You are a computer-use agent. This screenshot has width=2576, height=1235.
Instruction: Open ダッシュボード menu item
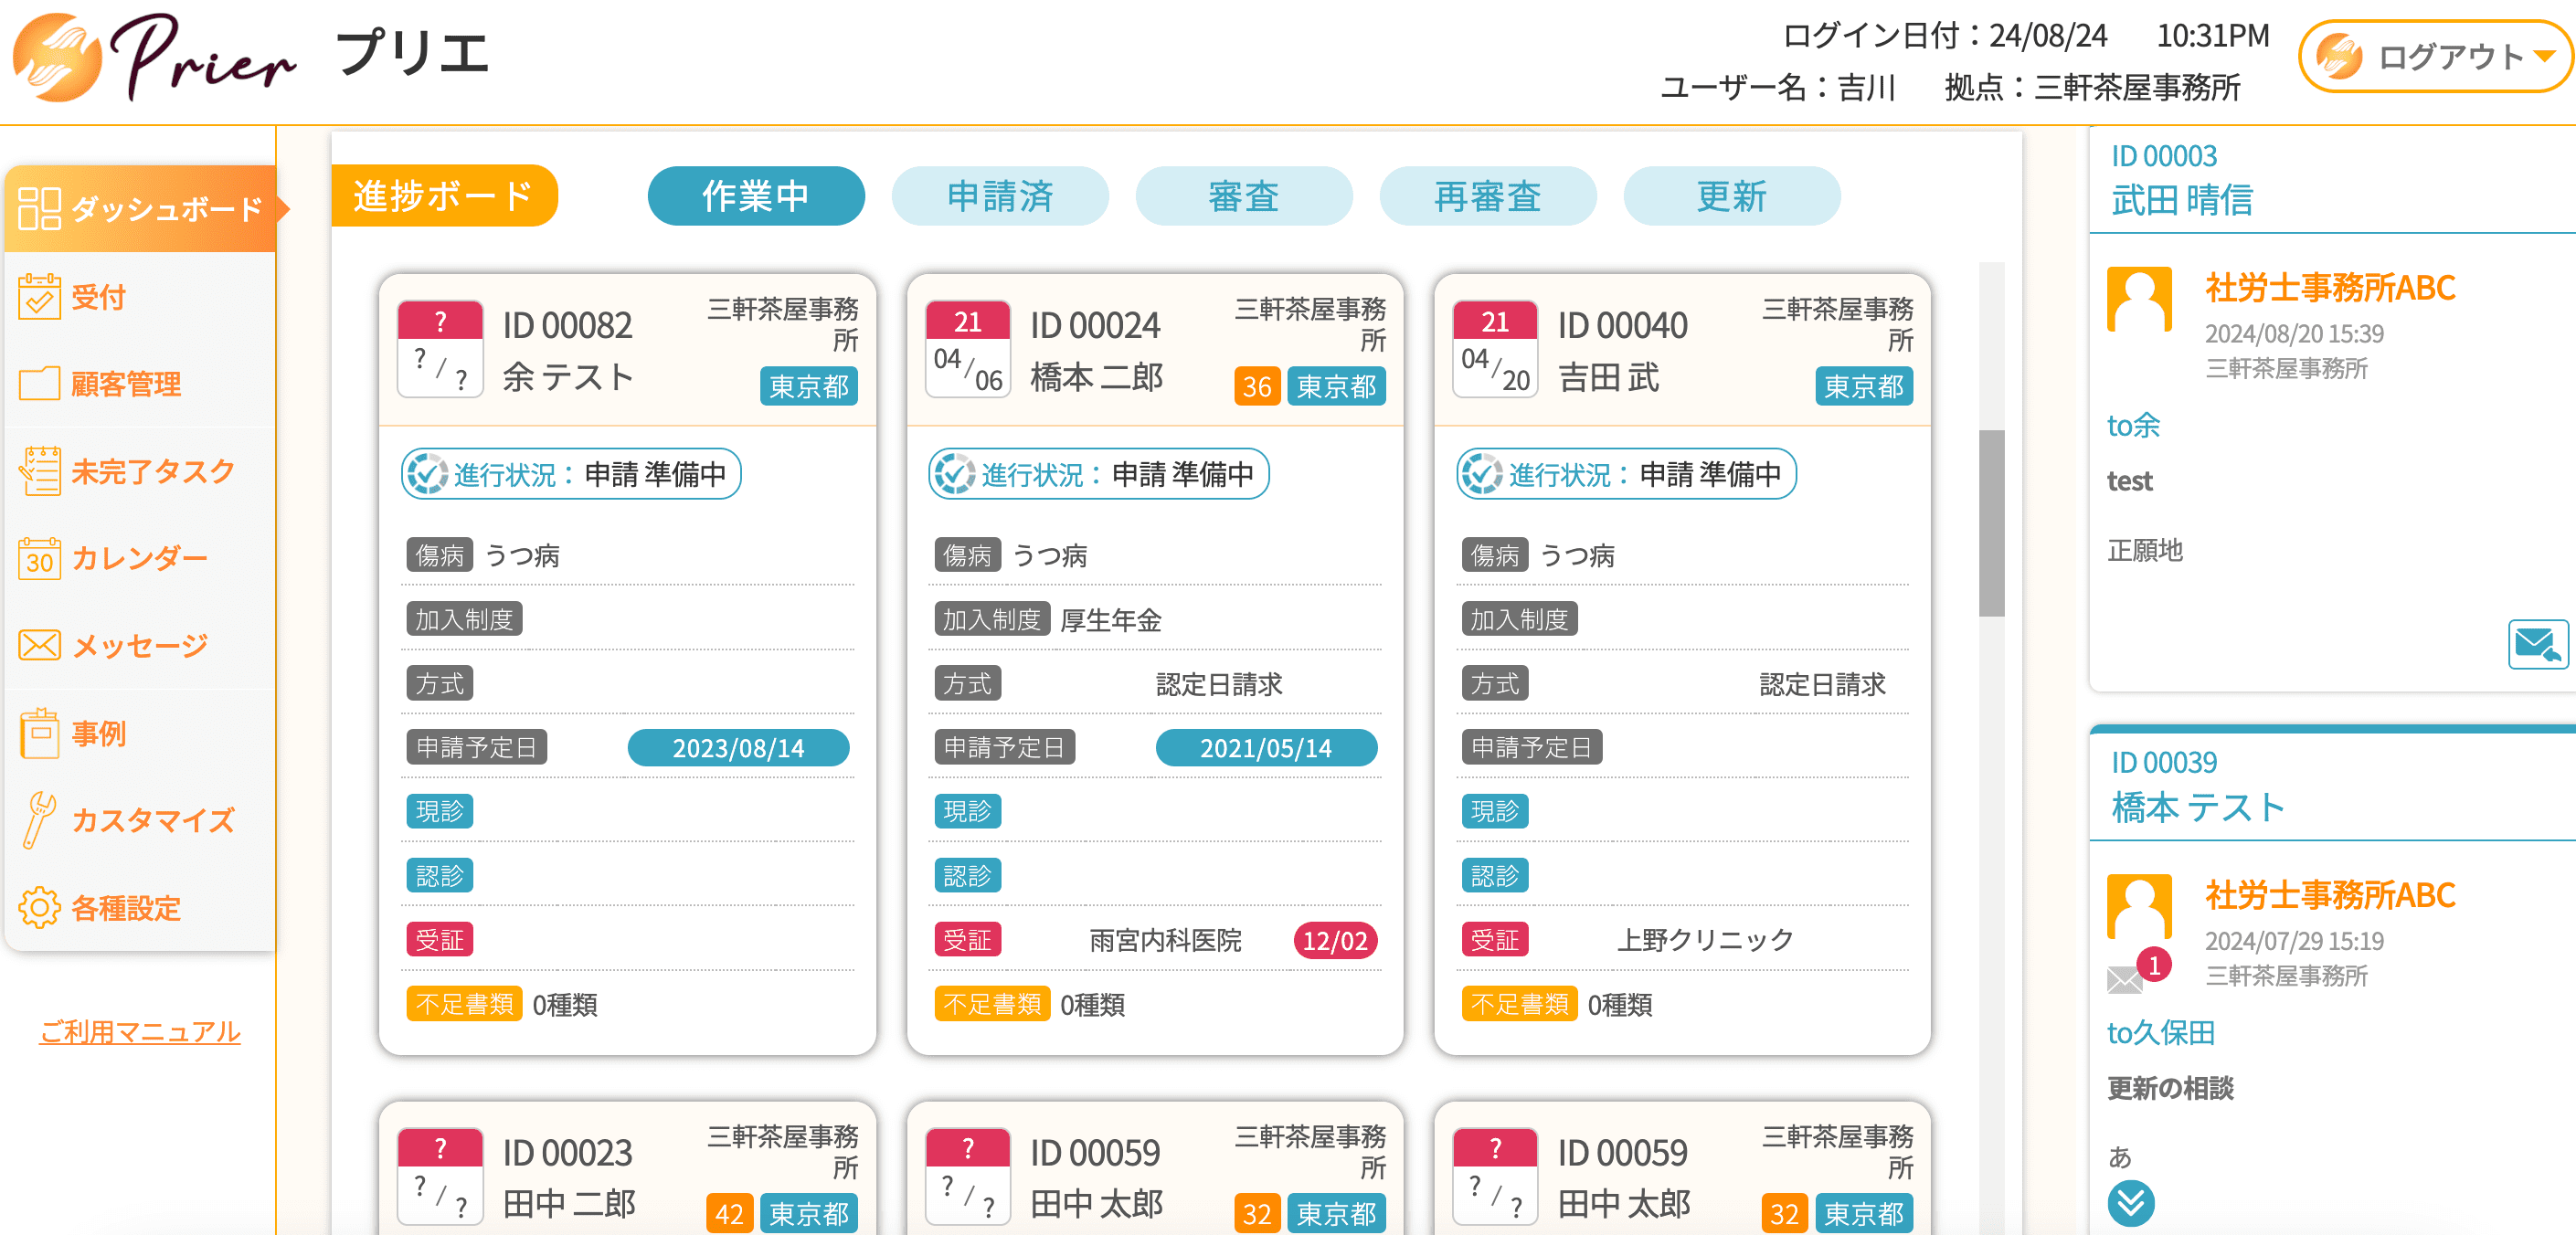point(142,208)
